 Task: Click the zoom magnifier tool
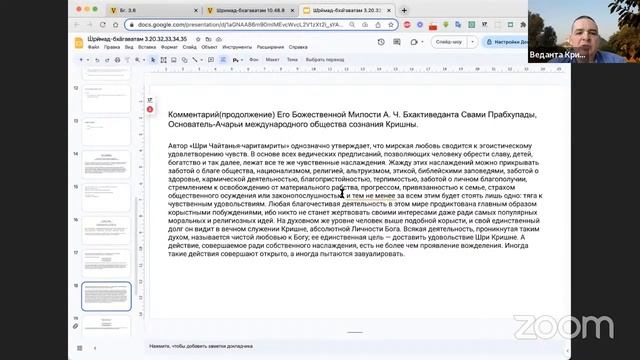click(138, 60)
